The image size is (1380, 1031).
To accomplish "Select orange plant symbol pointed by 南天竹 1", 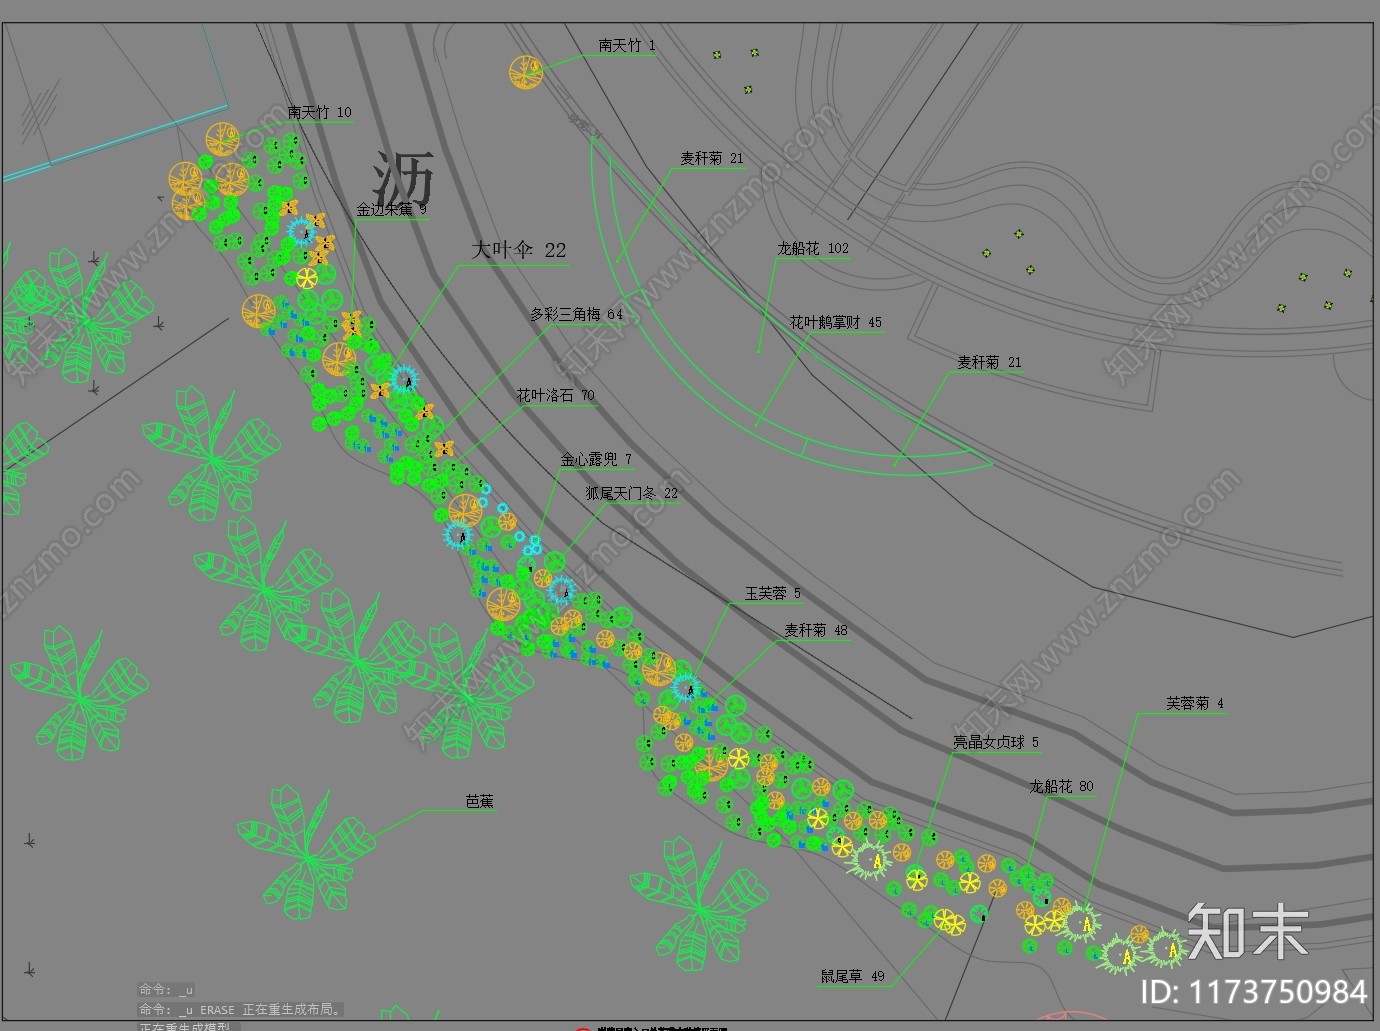I will (525, 72).
